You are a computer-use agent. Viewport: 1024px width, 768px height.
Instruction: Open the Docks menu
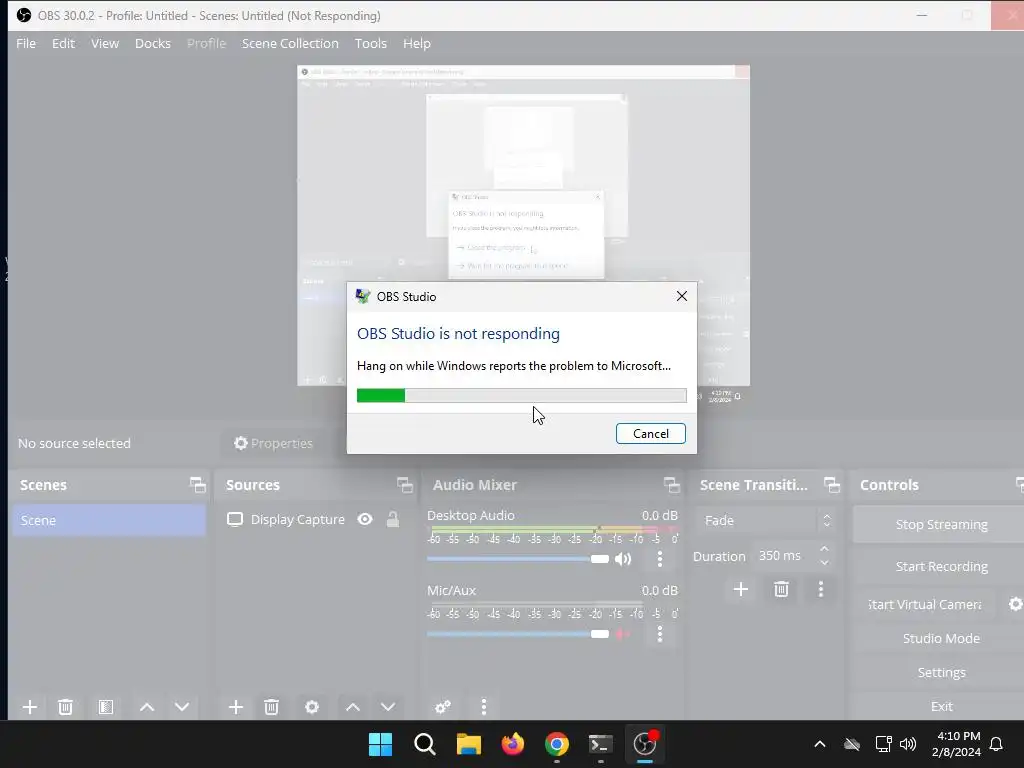153,43
